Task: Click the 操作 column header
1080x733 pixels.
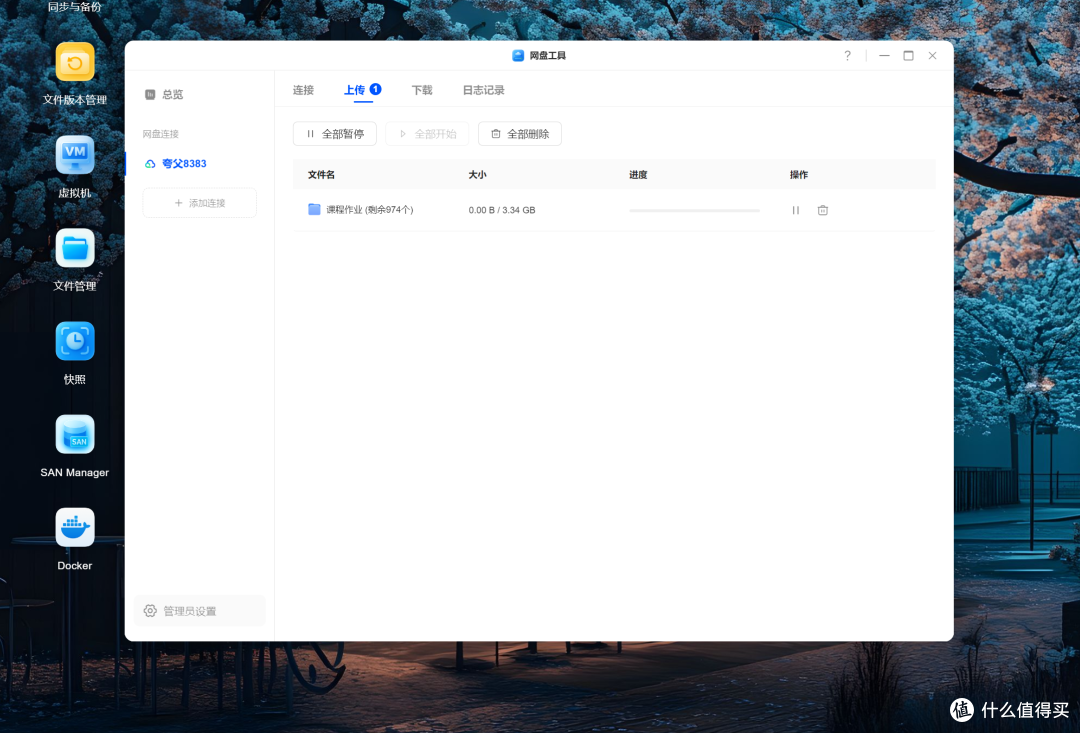Action: 799,175
